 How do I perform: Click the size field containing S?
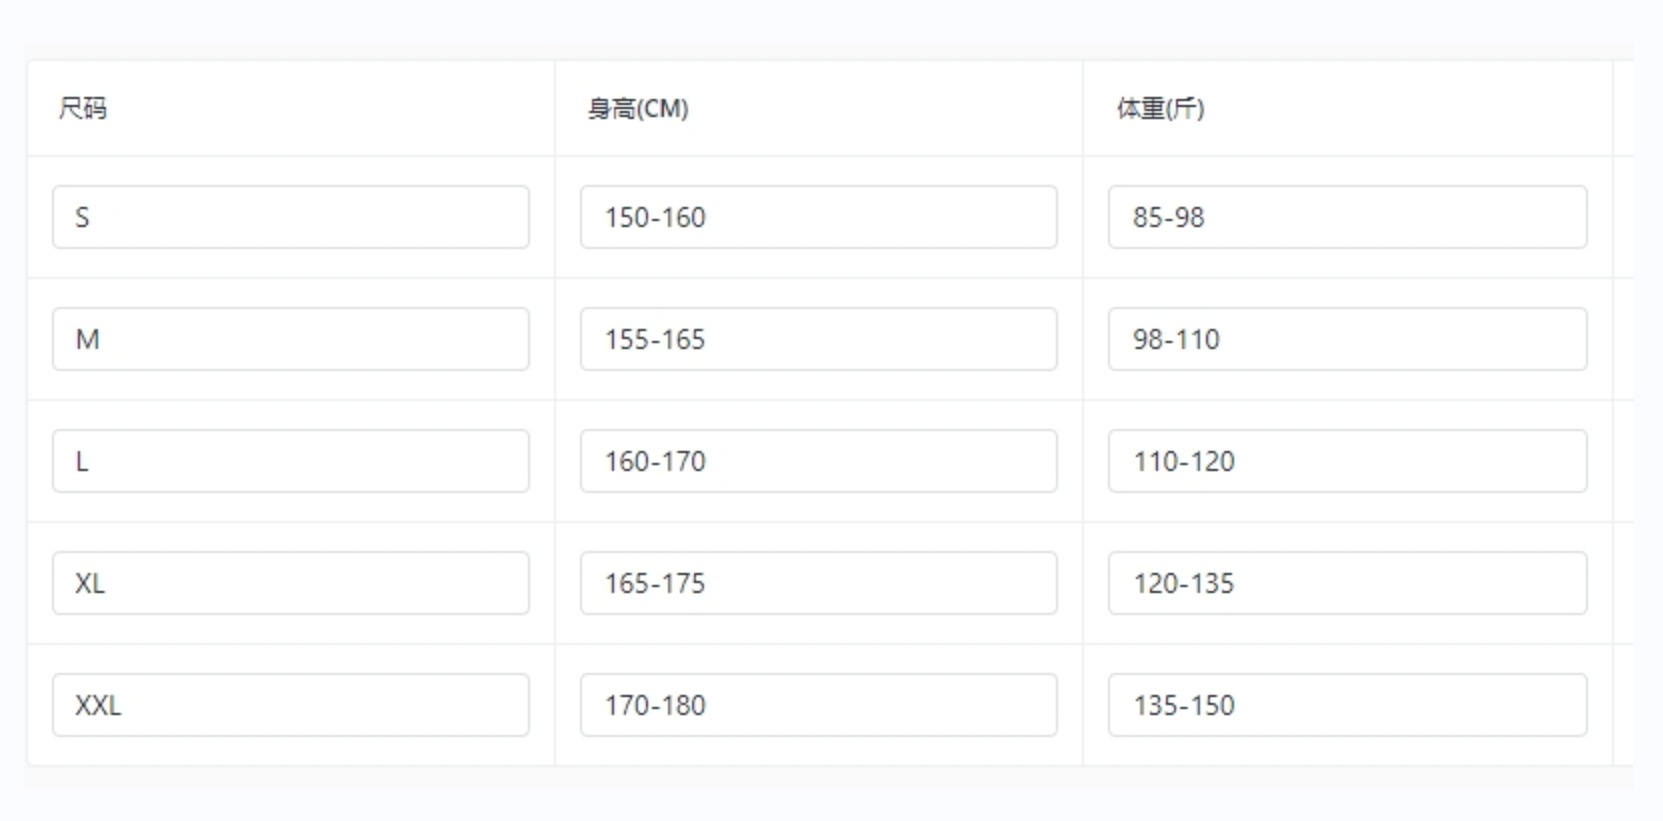290,217
